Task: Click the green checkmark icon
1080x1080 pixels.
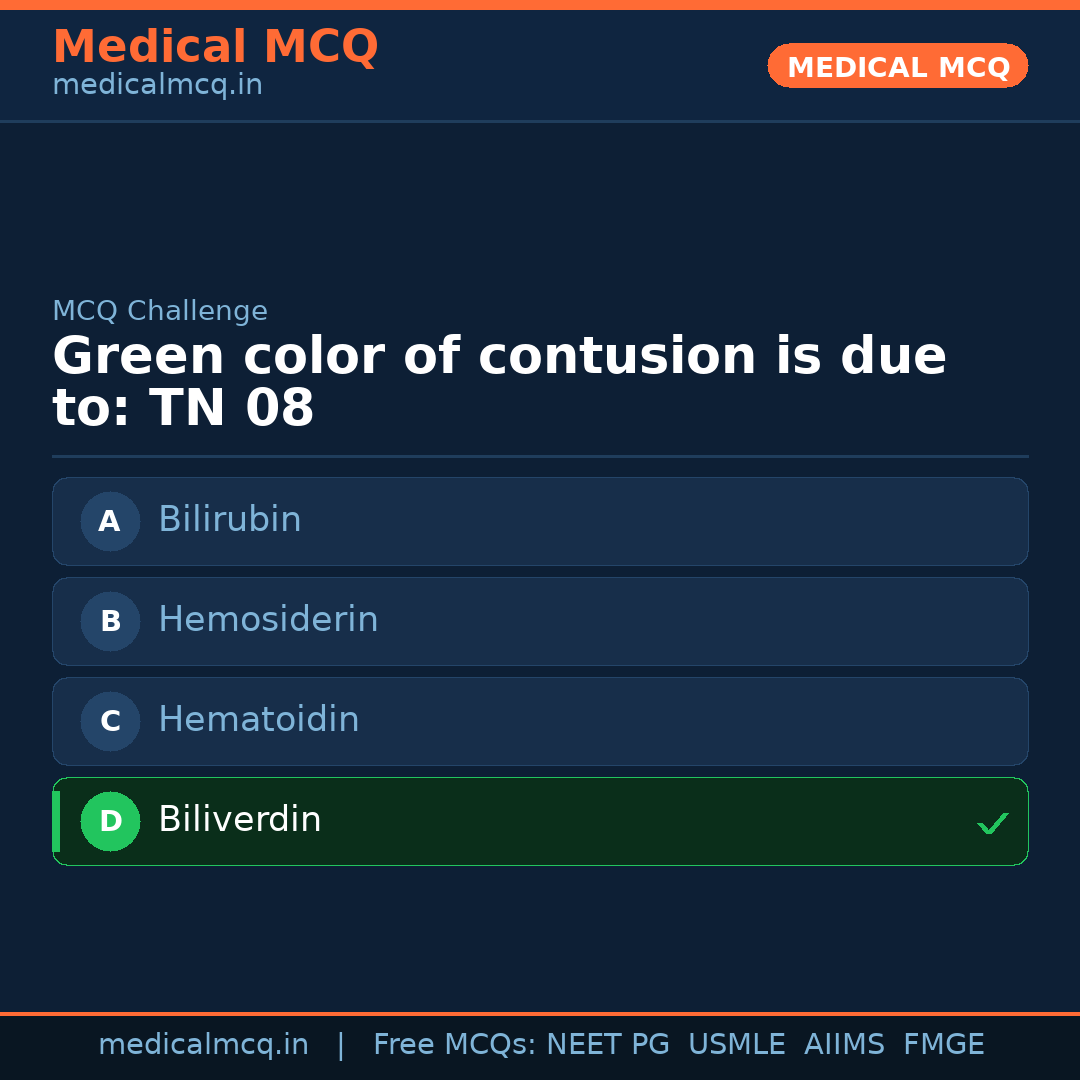Action: point(992,823)
